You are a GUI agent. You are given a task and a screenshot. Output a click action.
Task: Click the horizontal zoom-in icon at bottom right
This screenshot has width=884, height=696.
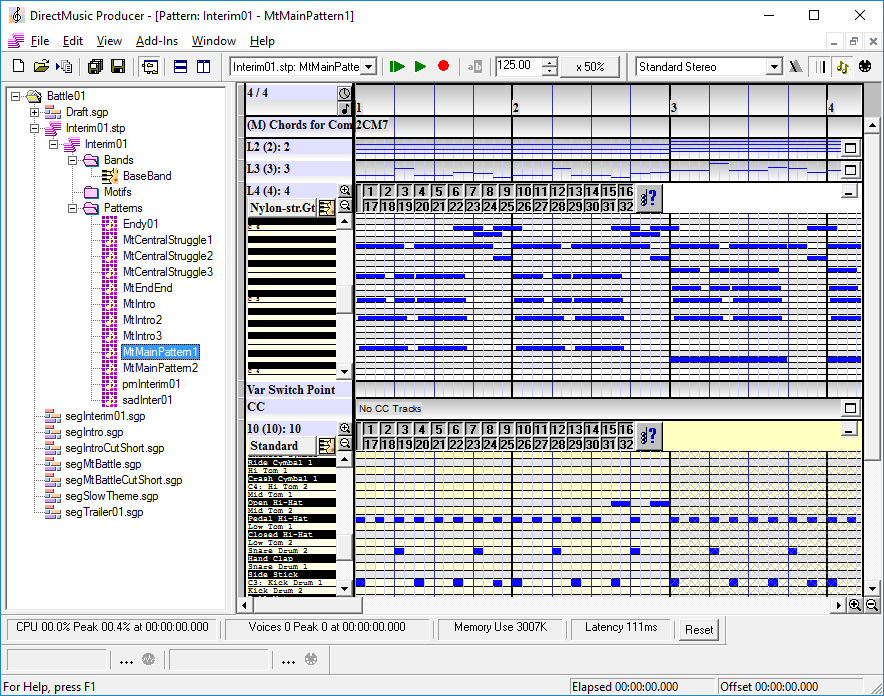pos(855,605)
